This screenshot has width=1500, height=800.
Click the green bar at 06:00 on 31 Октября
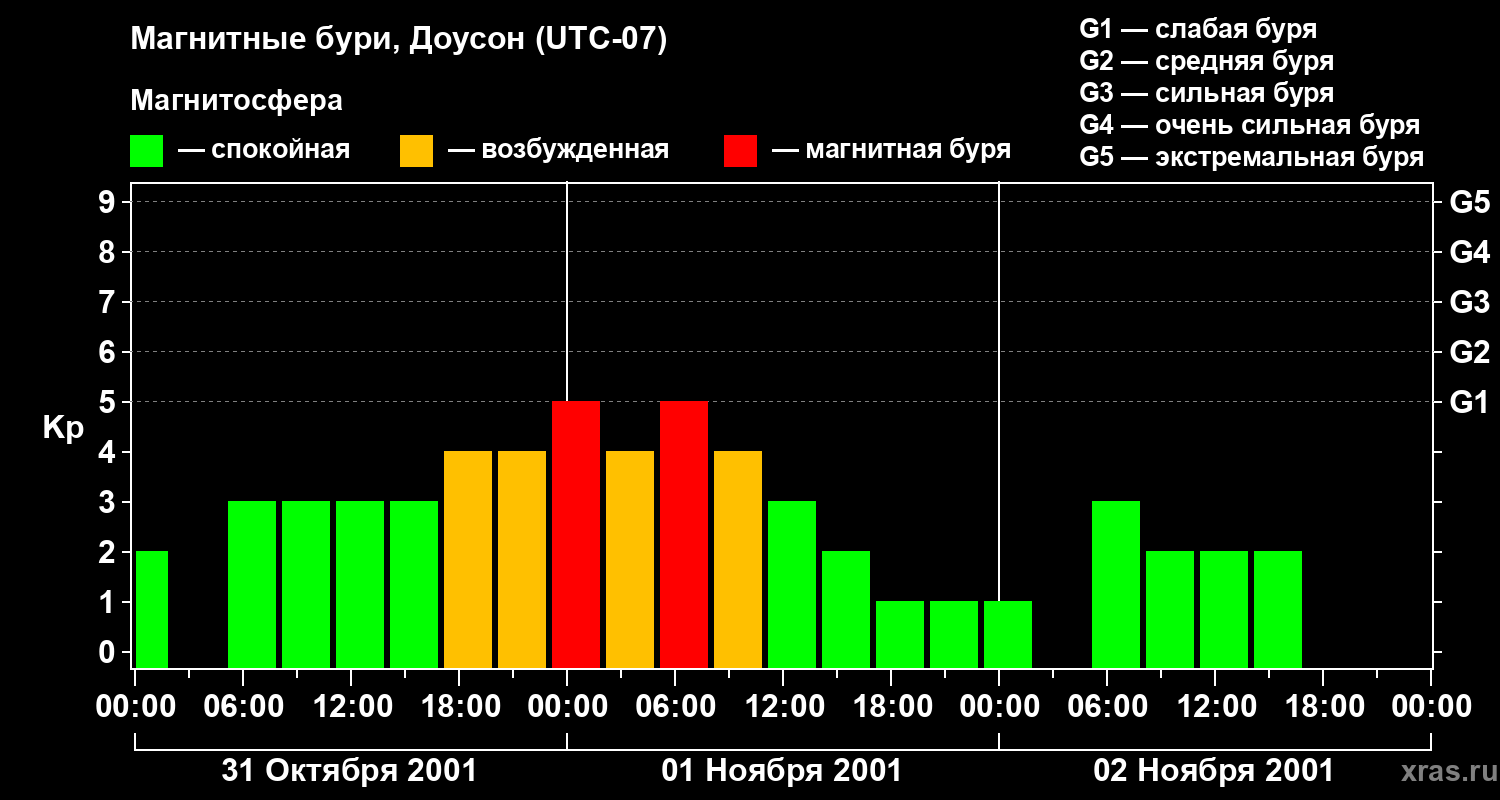click(x=252, y=584)
